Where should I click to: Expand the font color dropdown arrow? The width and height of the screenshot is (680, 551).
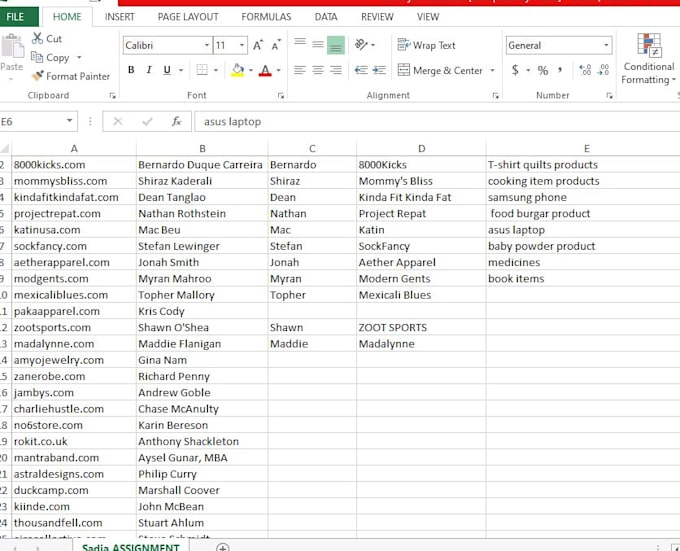(x=278, y=70)
